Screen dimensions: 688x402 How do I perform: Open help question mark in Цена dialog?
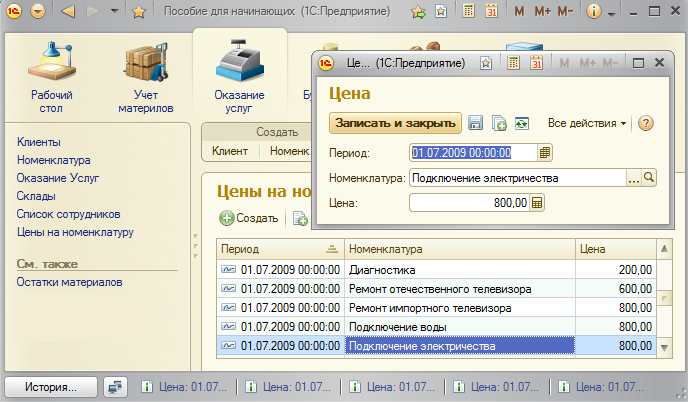coord(645,123)
